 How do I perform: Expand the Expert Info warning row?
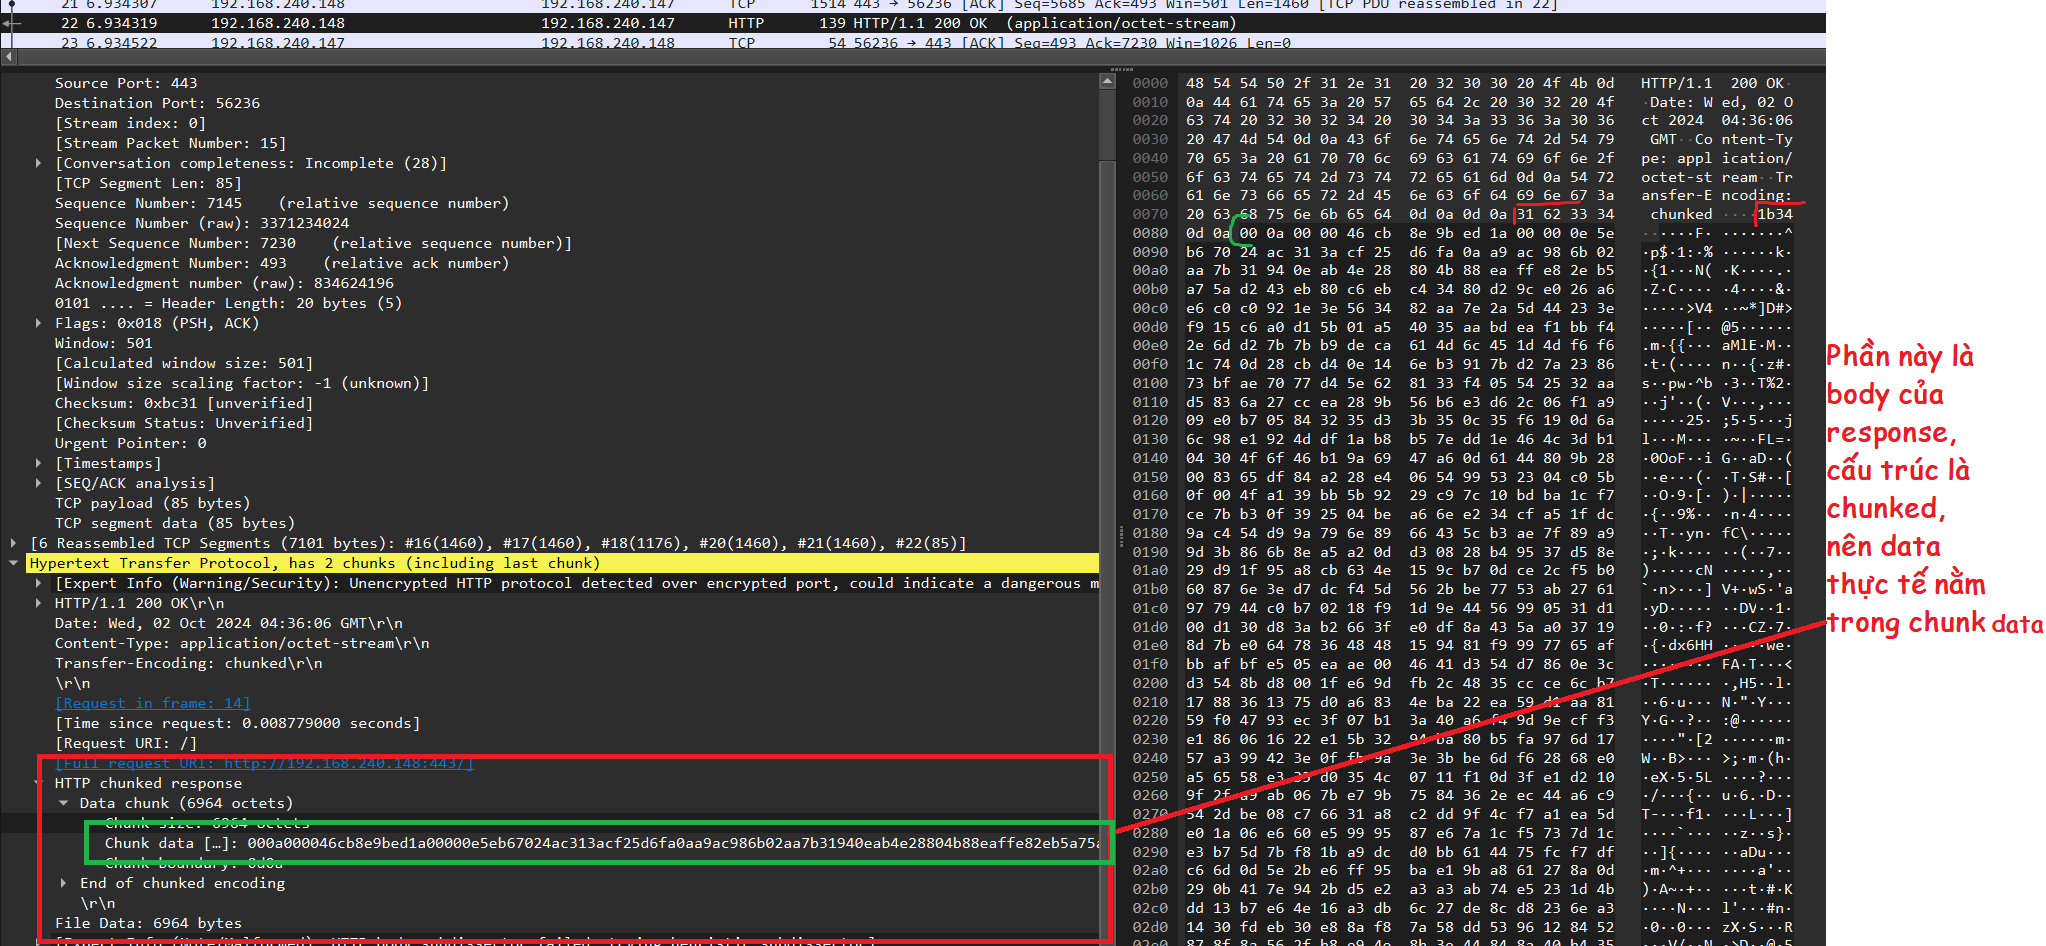coord(38,583)
